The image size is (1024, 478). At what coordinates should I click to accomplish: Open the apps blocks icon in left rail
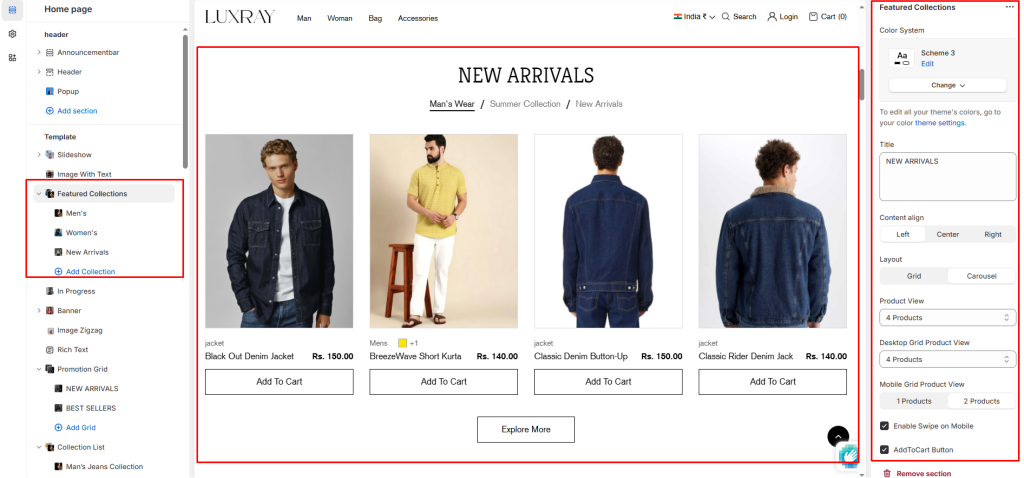12,57
